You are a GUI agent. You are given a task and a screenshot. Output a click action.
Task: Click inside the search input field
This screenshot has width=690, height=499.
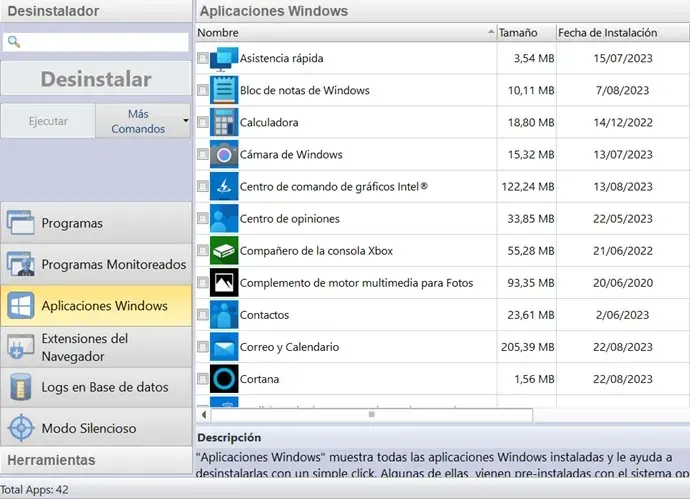tap(96, 42)
